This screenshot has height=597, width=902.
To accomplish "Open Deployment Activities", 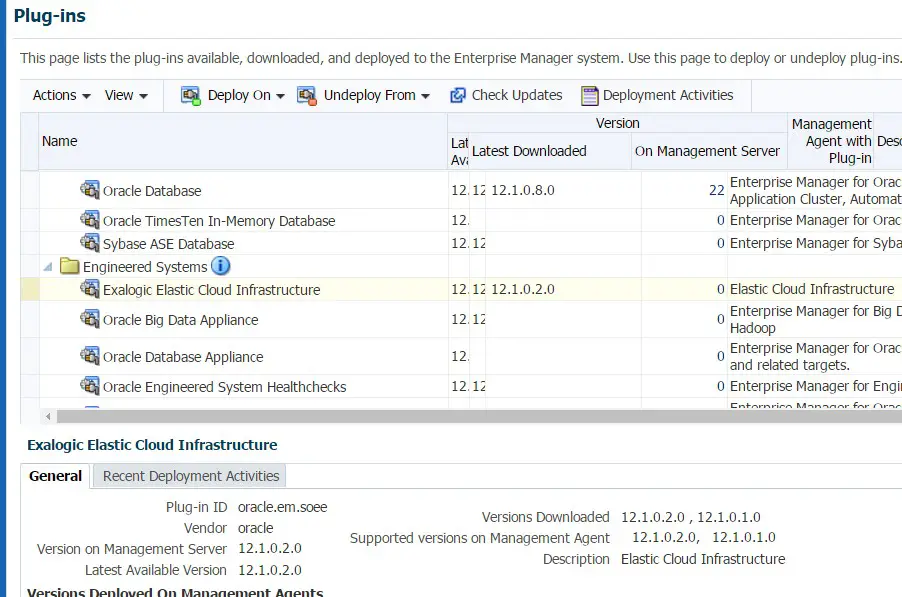I will (658, 95).
